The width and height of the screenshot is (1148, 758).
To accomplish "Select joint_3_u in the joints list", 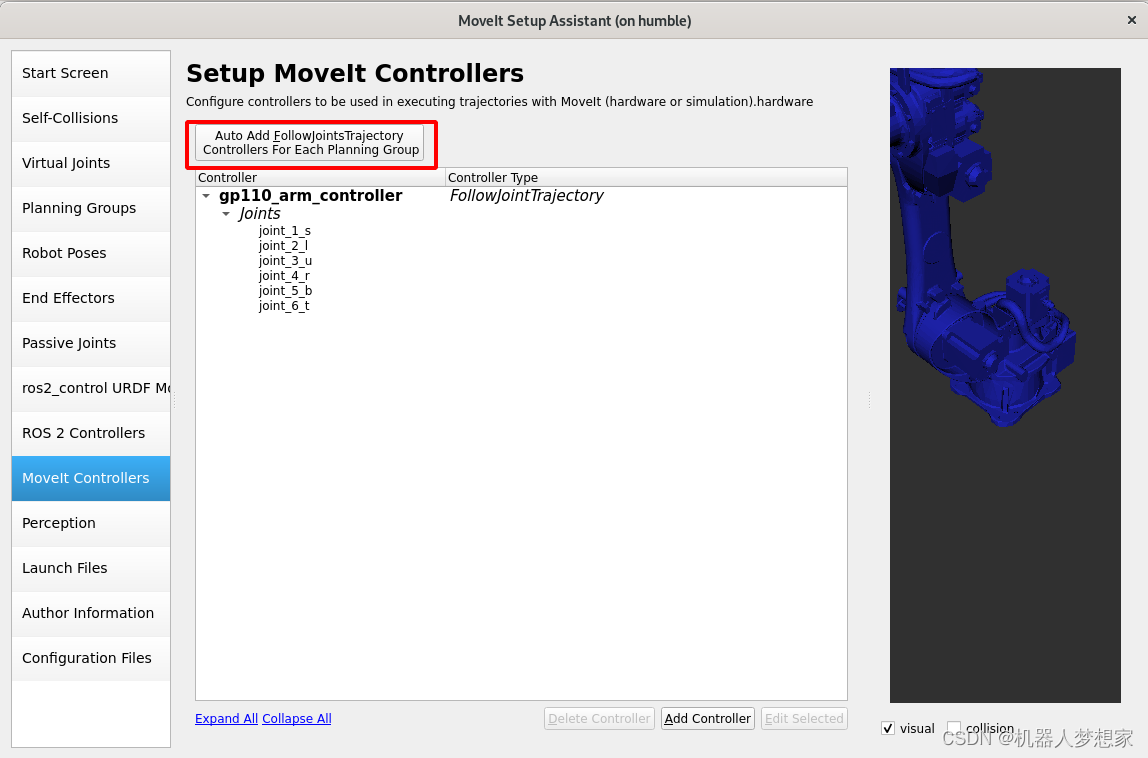I will pyautogui.click(x=285, y=260).
